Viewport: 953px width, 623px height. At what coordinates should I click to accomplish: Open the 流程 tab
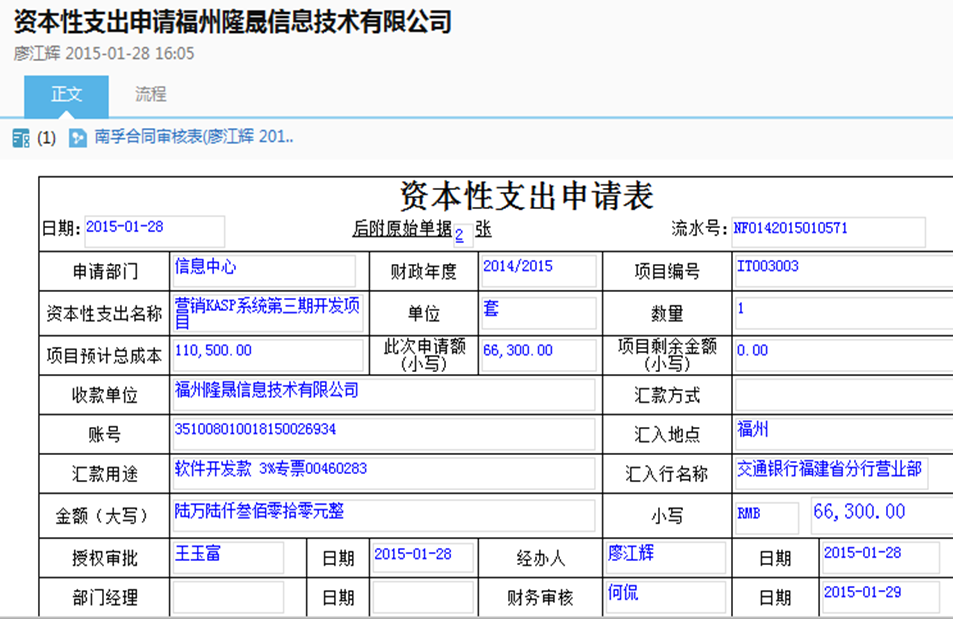[150, 95]
